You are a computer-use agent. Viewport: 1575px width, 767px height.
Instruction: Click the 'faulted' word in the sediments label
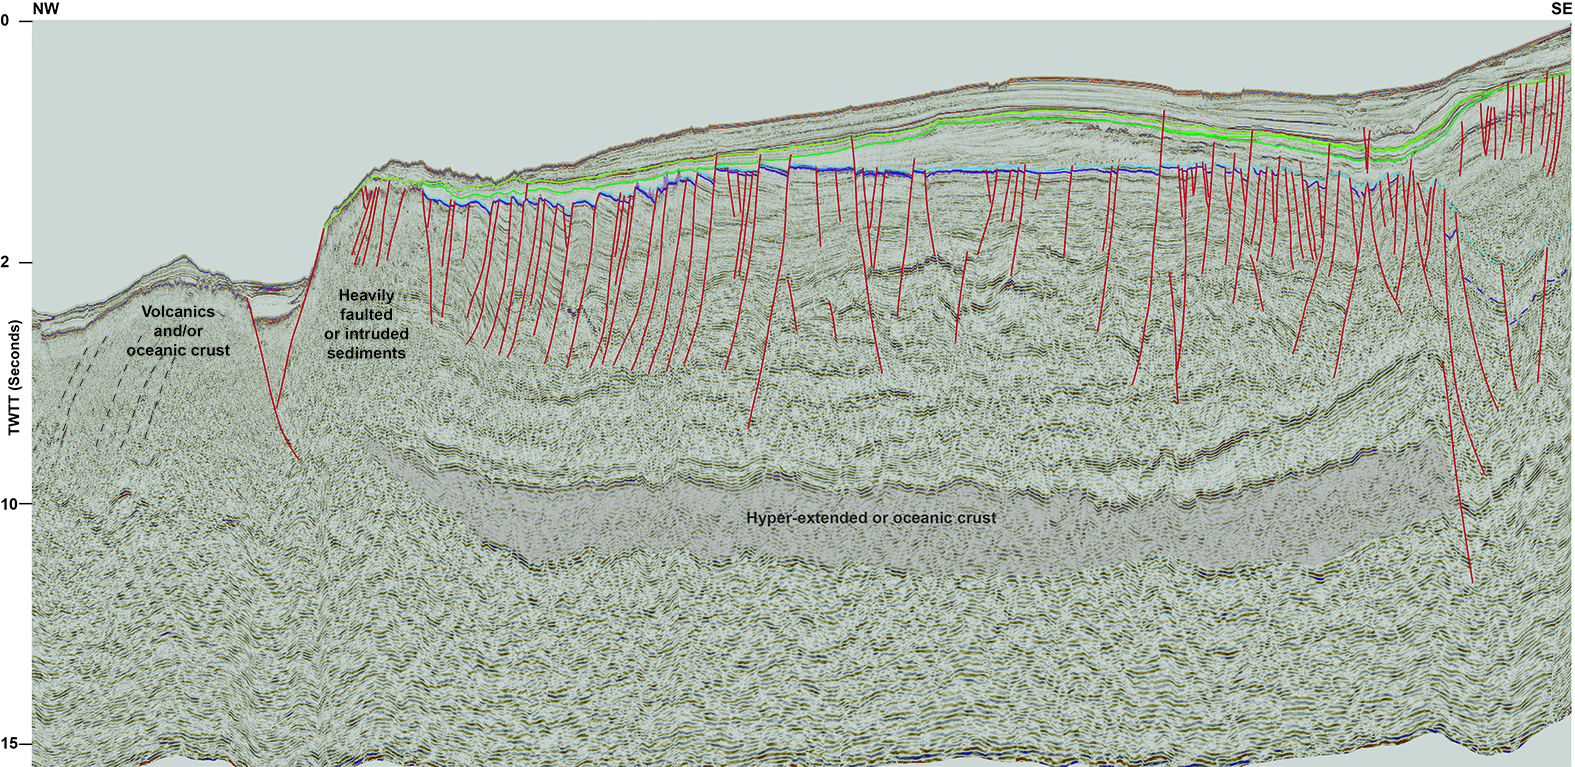tap(366, 314)
